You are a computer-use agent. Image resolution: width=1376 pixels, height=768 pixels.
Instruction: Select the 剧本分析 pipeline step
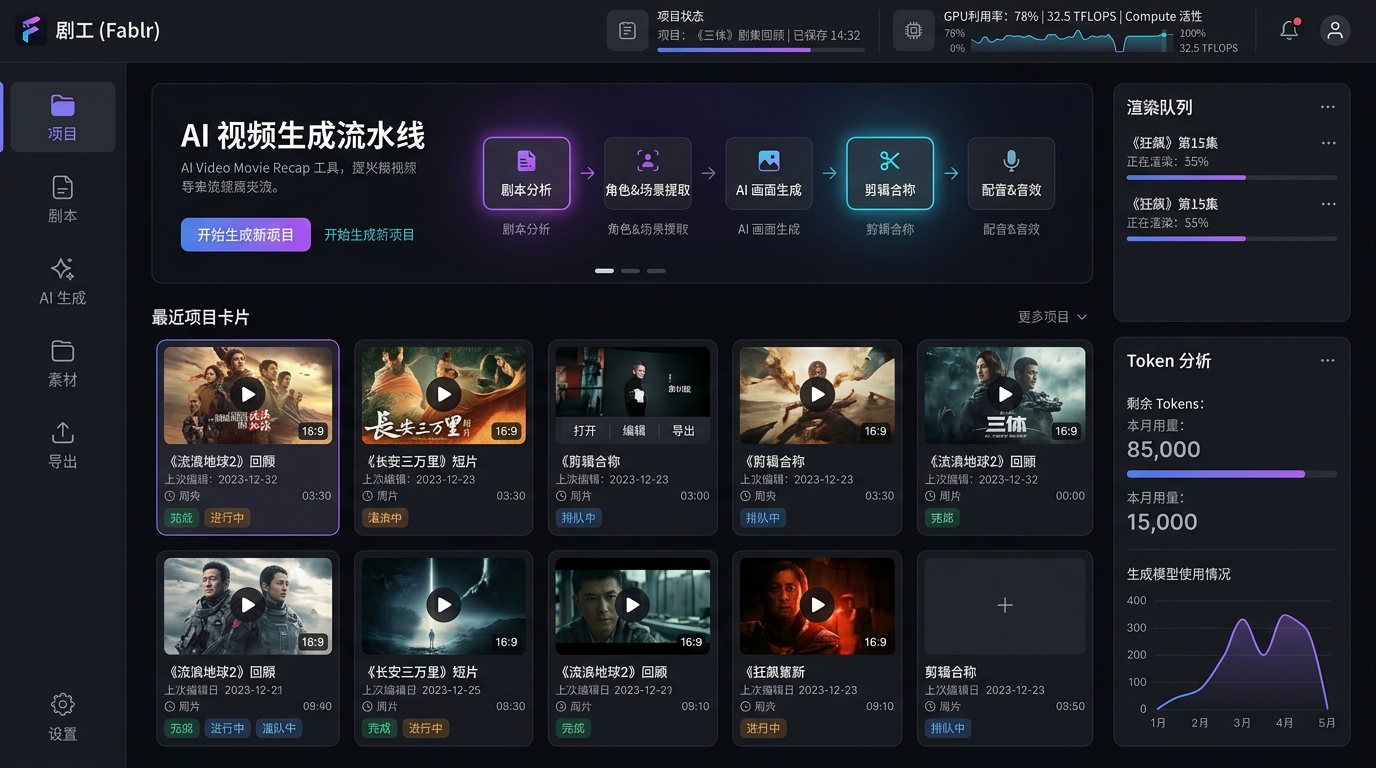526,173
